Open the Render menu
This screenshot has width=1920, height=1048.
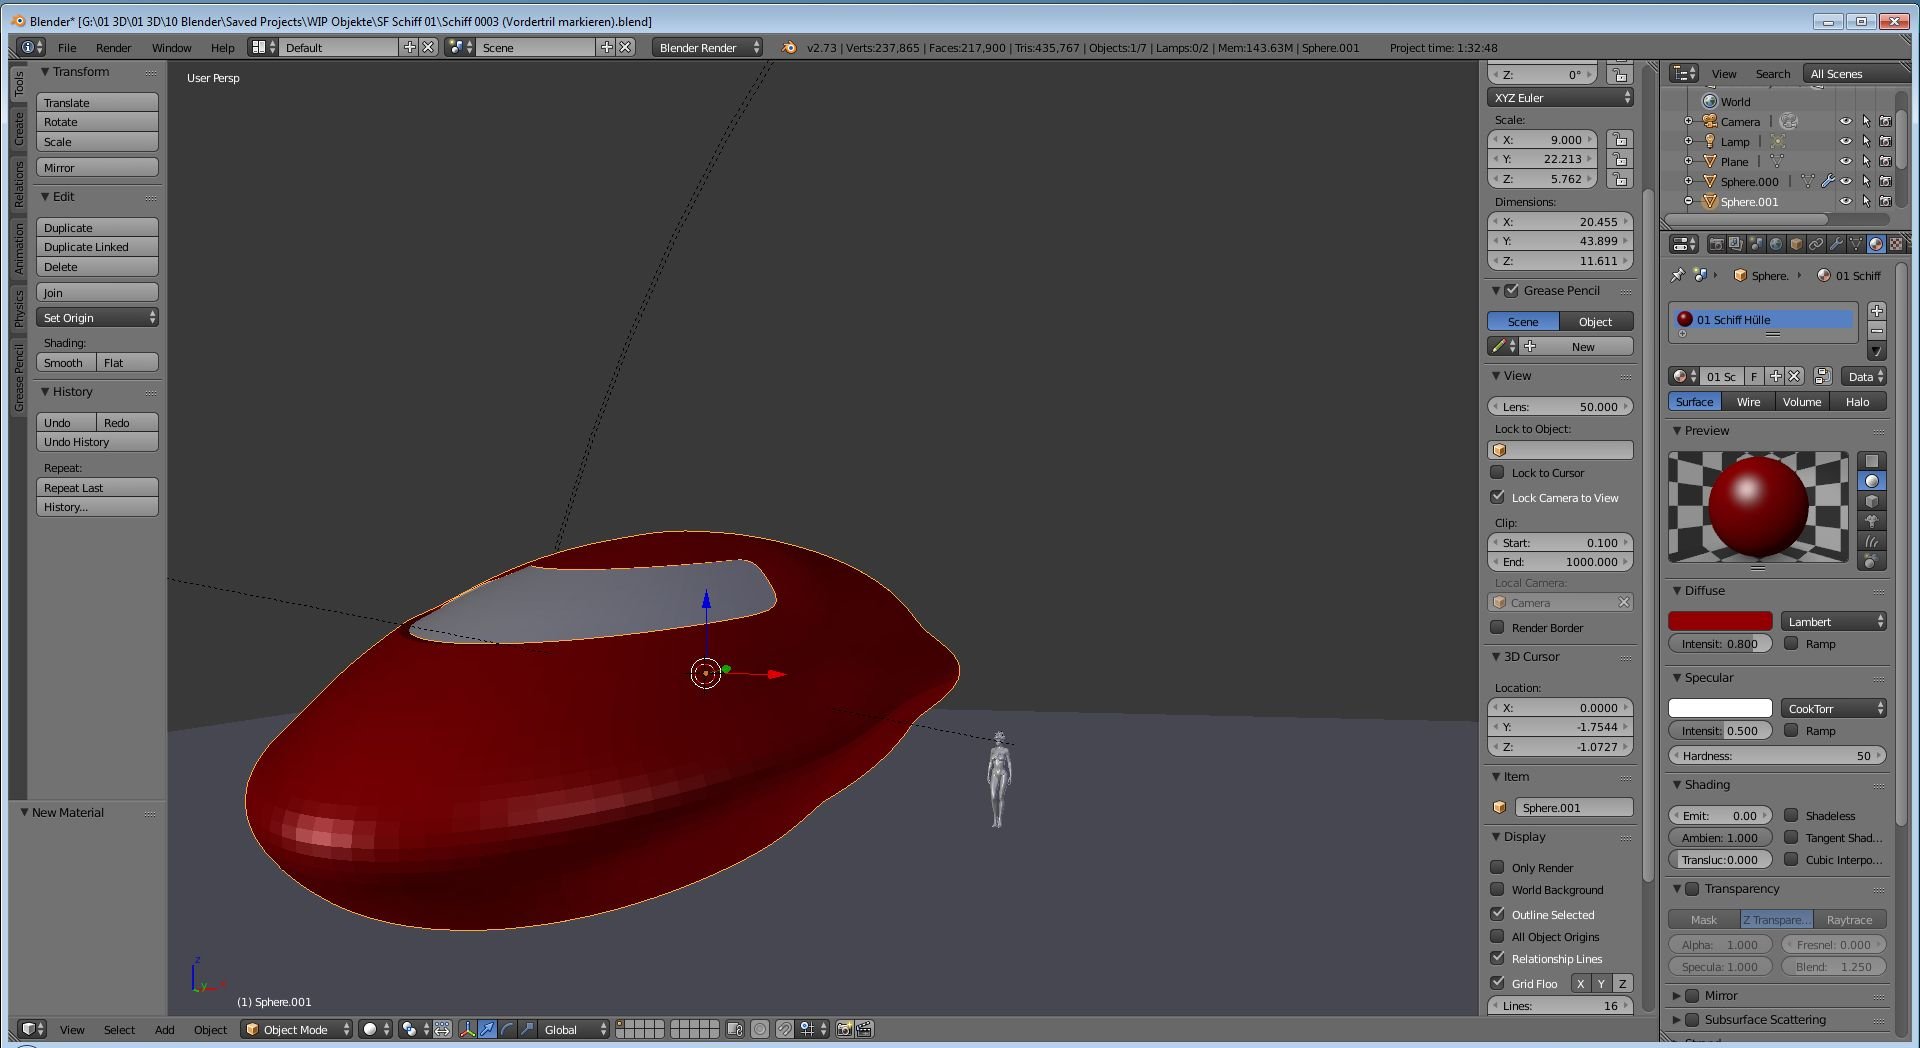point(113,47)
